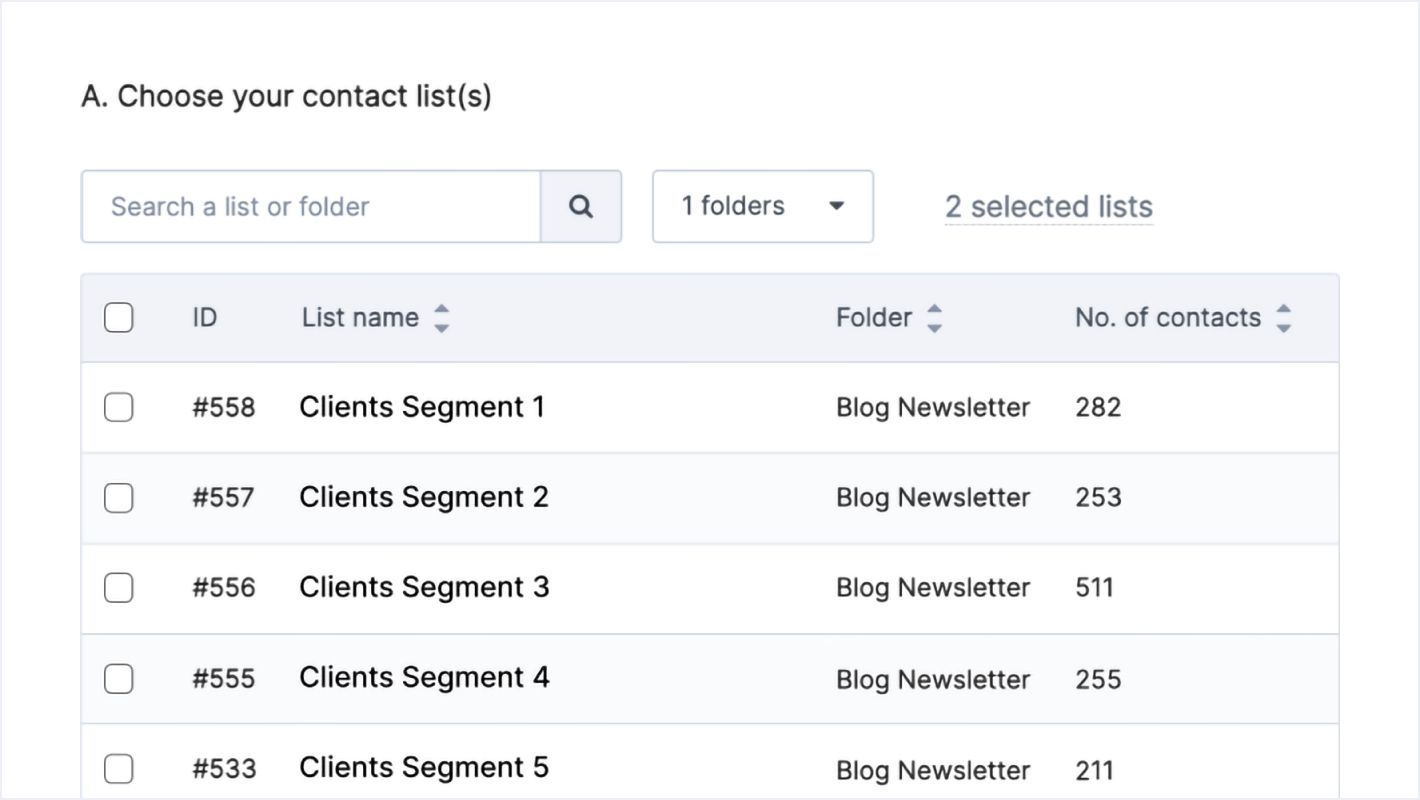Viewport: 1420px width, 800px height.
Task: Sort by Folder column arrows
Action: point(934,318)
